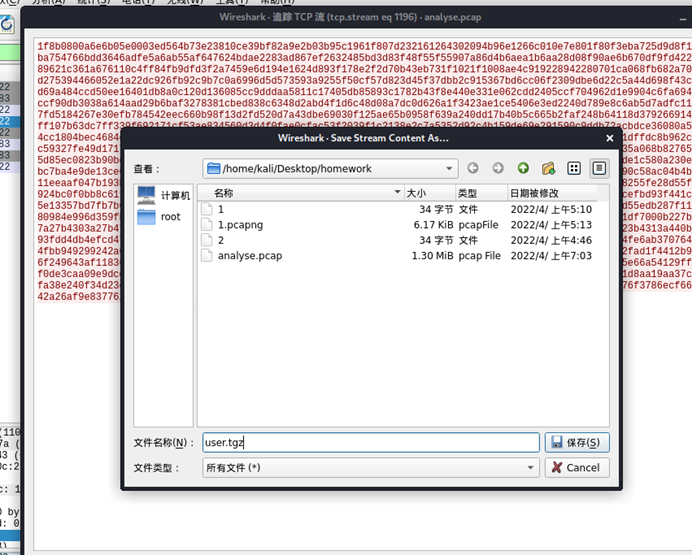This screenshot has width=692, height=555.
Task: Sort by 大小 column header
Action: point(430,193)
